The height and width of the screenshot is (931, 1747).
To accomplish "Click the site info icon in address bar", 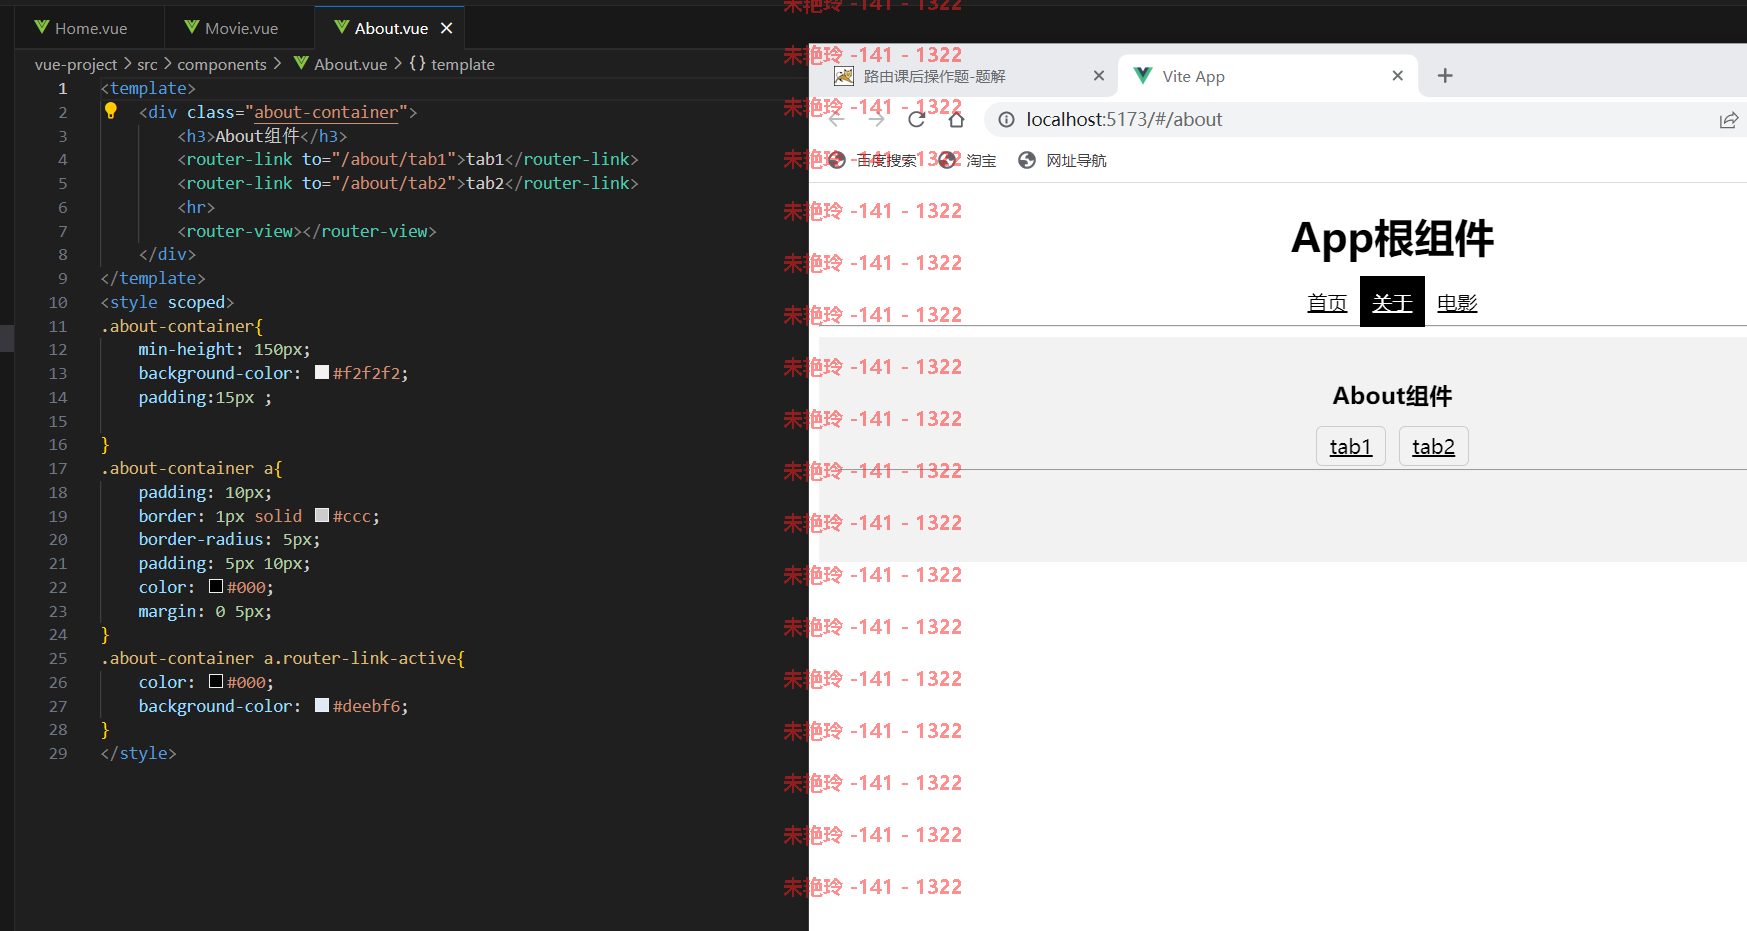I will pyautogui.click(x=1006, y=120).
